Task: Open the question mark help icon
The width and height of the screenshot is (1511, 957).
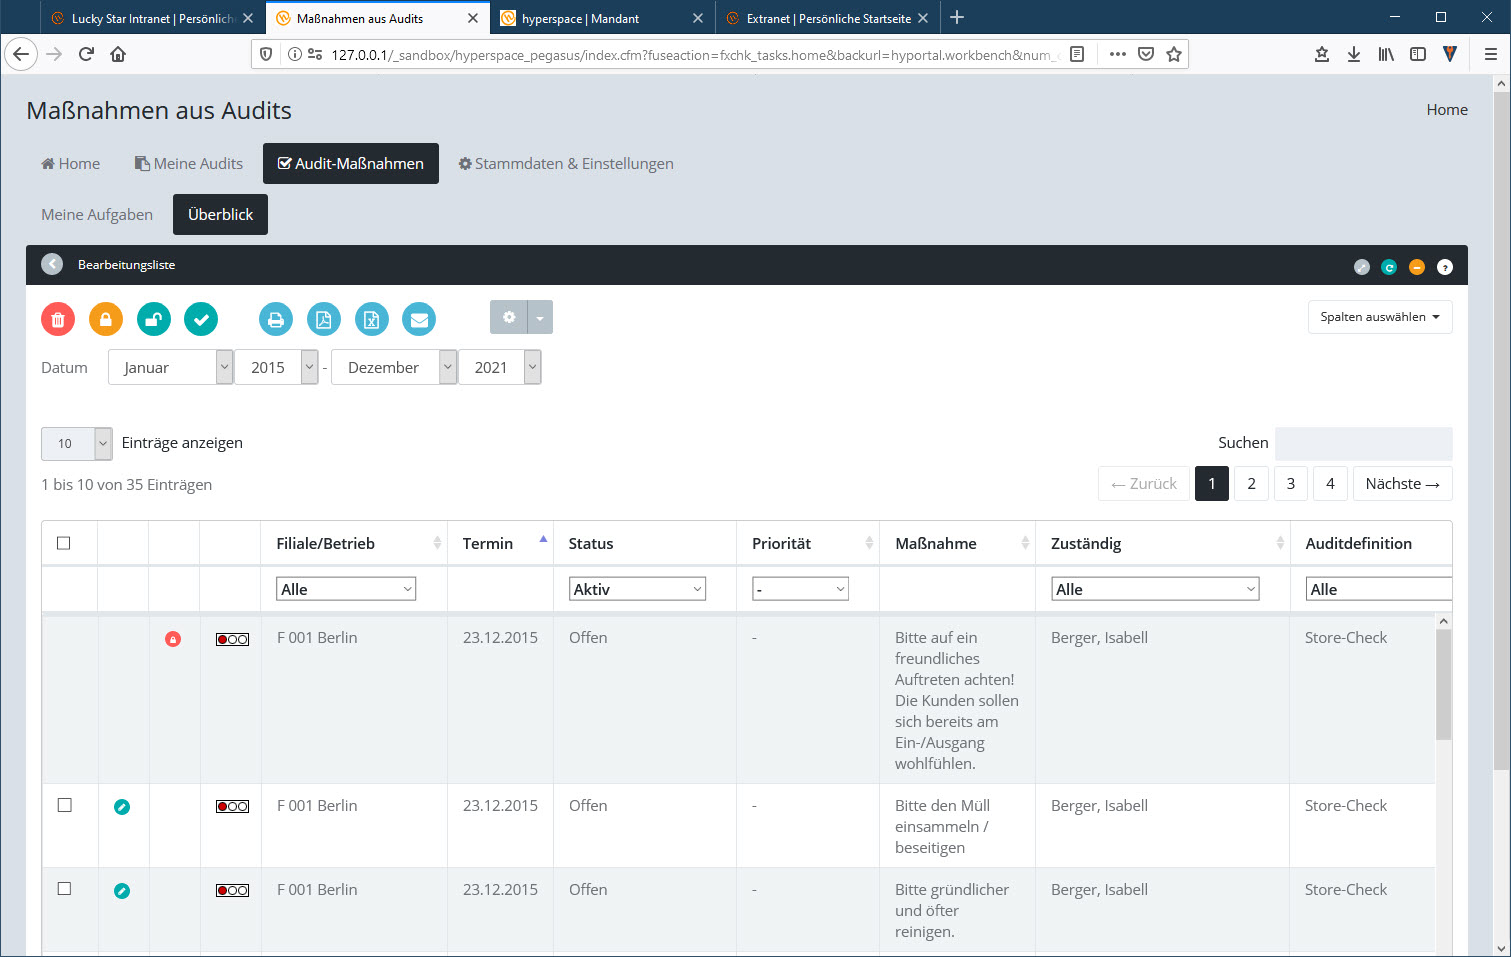Action: click(1444, 267)
